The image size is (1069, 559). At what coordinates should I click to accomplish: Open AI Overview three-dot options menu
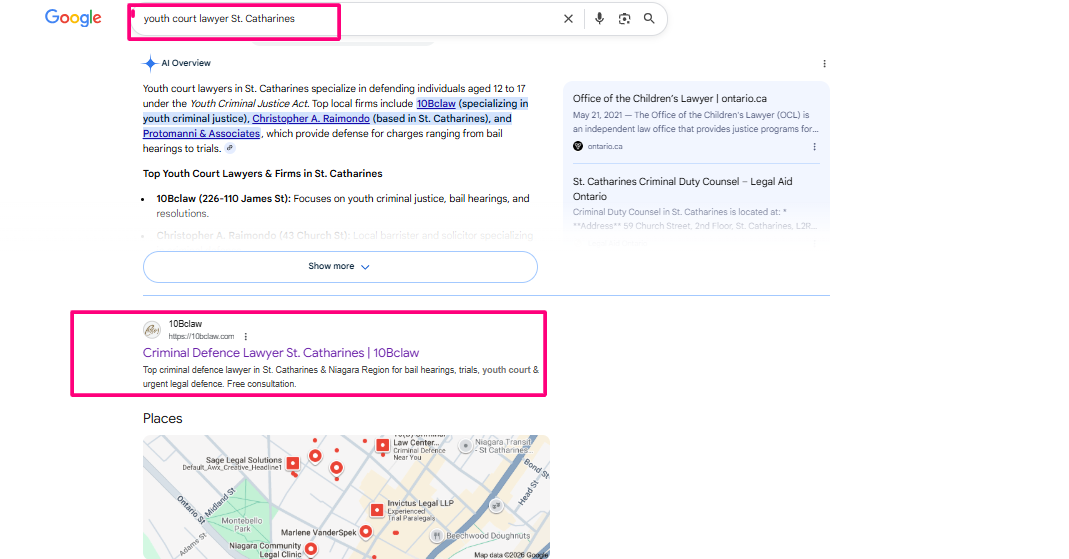click(x=824, y=63)
